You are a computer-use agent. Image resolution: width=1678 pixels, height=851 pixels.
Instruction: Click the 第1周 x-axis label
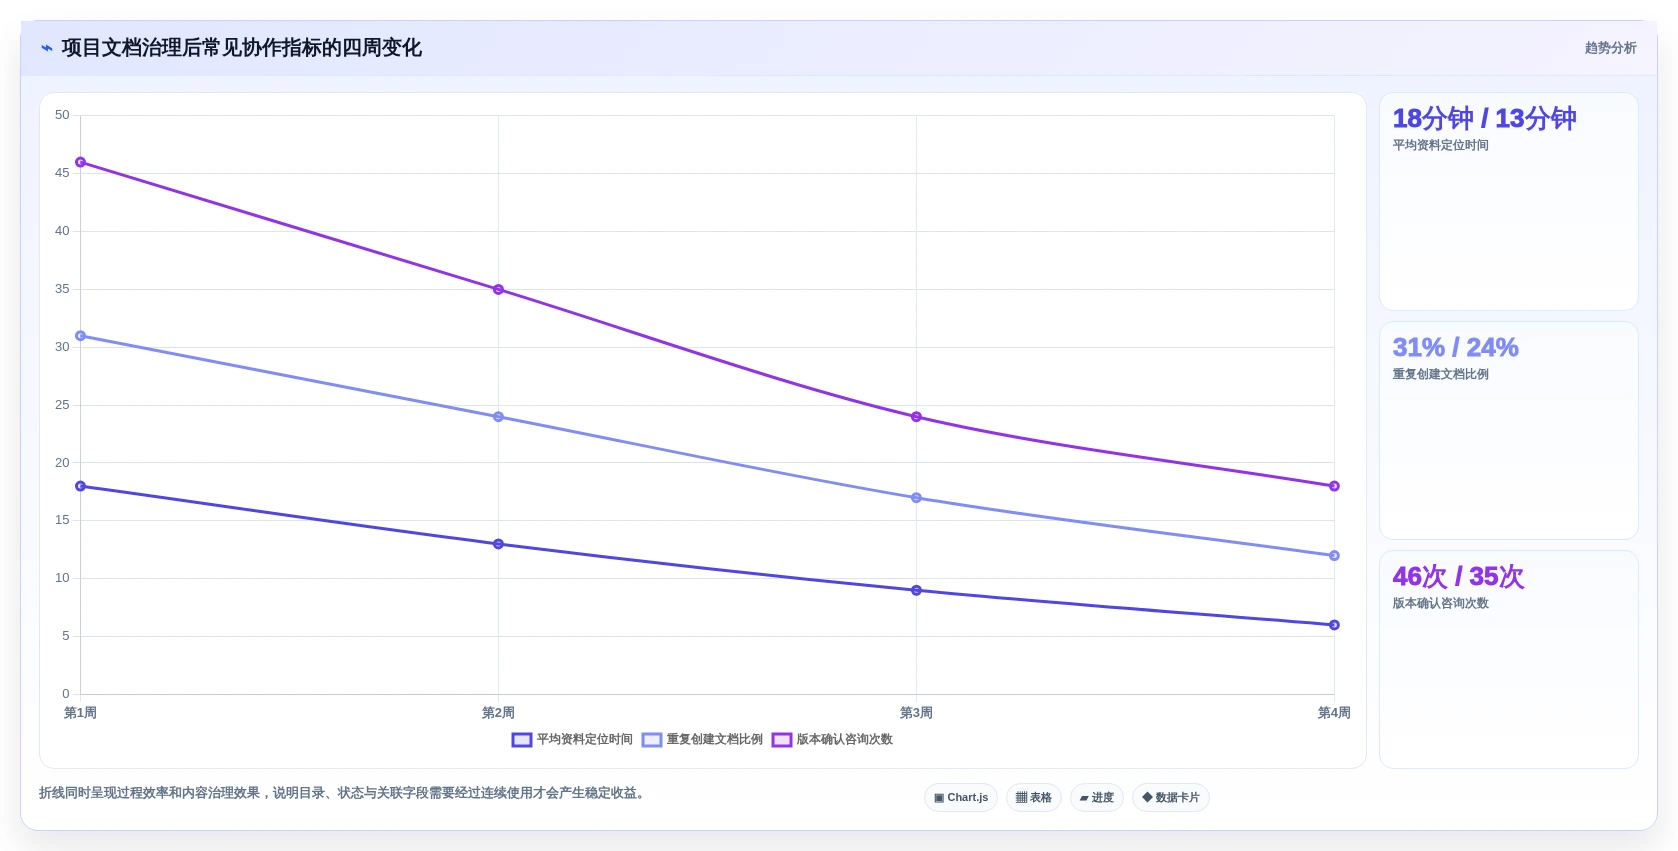click(x=80, y=713)
